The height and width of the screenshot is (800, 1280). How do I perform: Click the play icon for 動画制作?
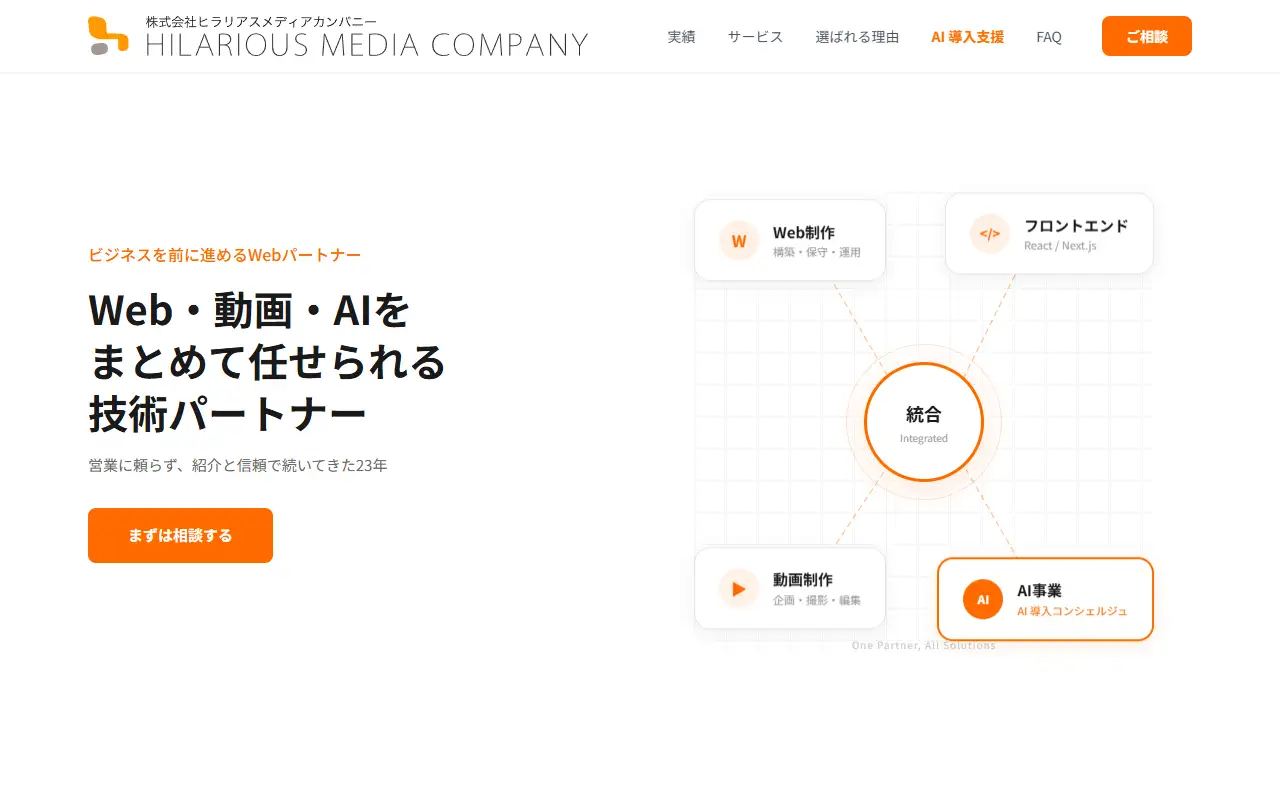pyautogui.click(x=739, y=588)
